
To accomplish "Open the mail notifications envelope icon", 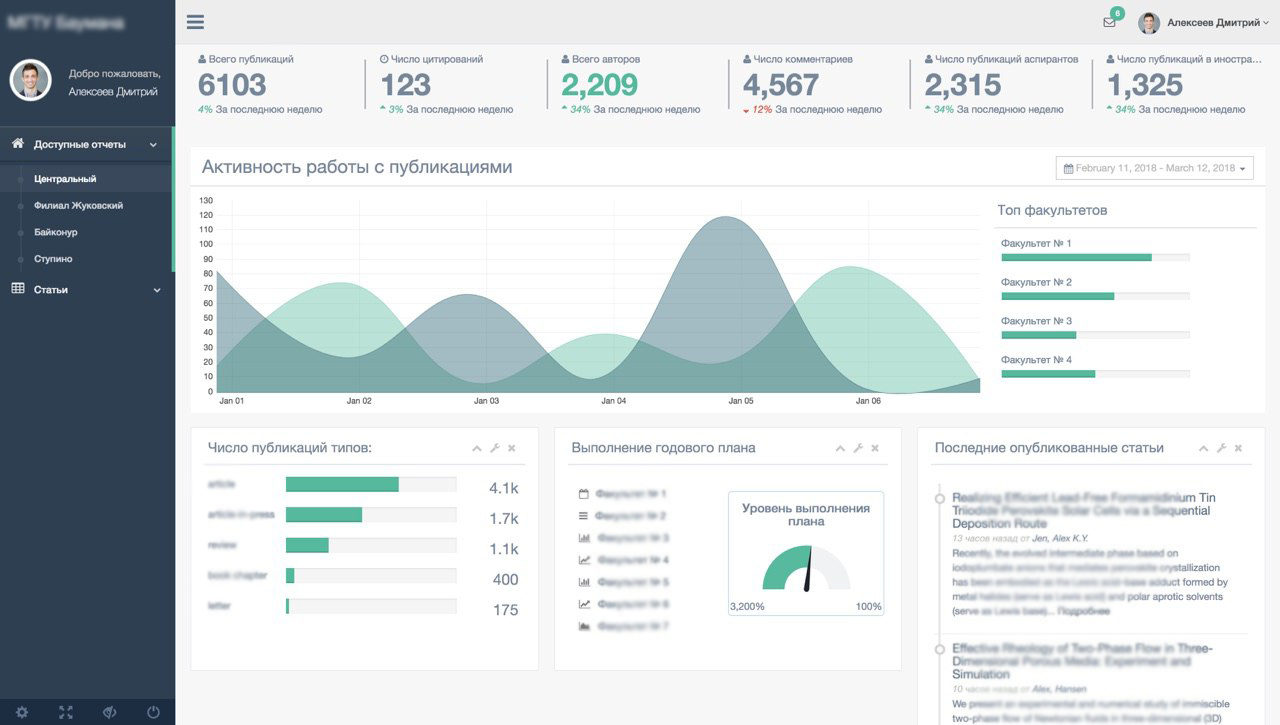I will 1109,22.
